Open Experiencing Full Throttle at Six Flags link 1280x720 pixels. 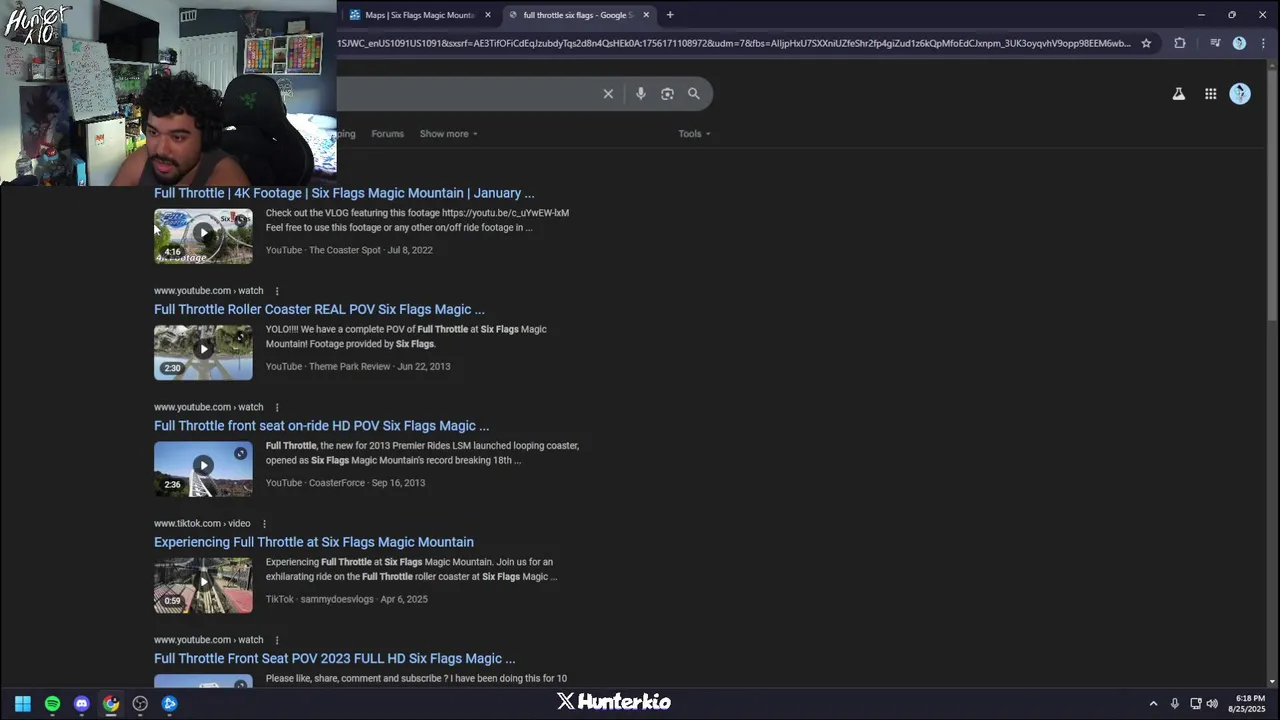click(x=314, y=542)
